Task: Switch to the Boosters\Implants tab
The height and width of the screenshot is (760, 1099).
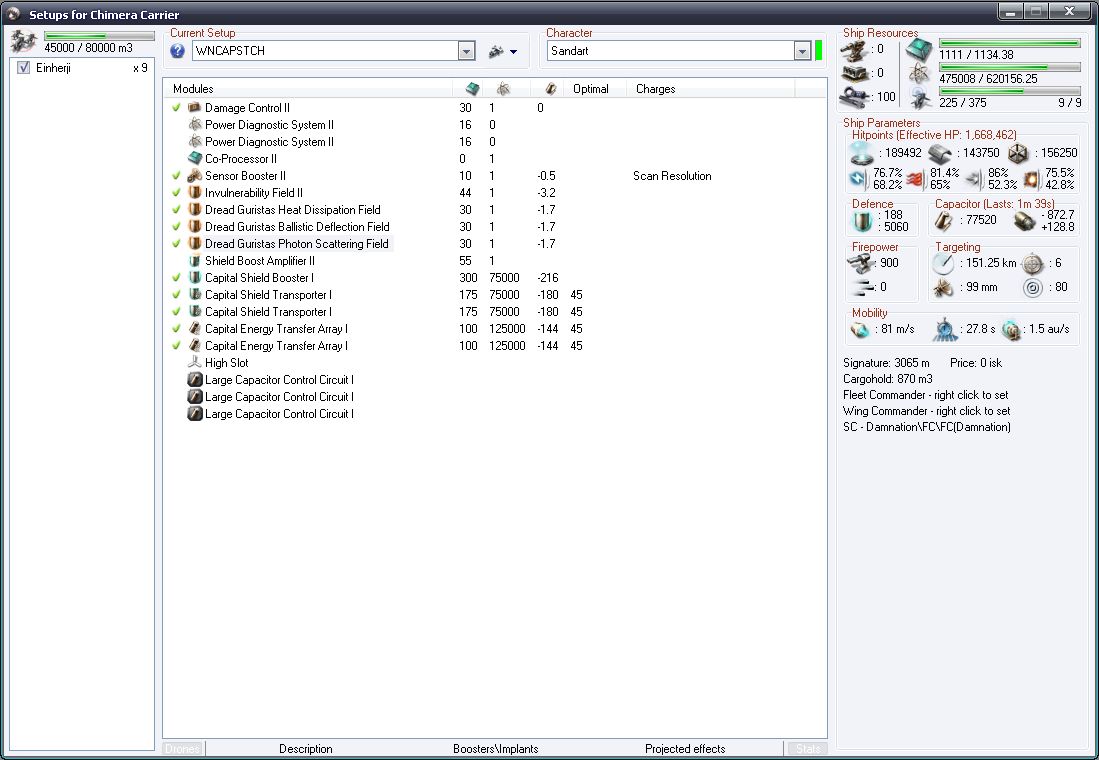Action: point(496,749)
